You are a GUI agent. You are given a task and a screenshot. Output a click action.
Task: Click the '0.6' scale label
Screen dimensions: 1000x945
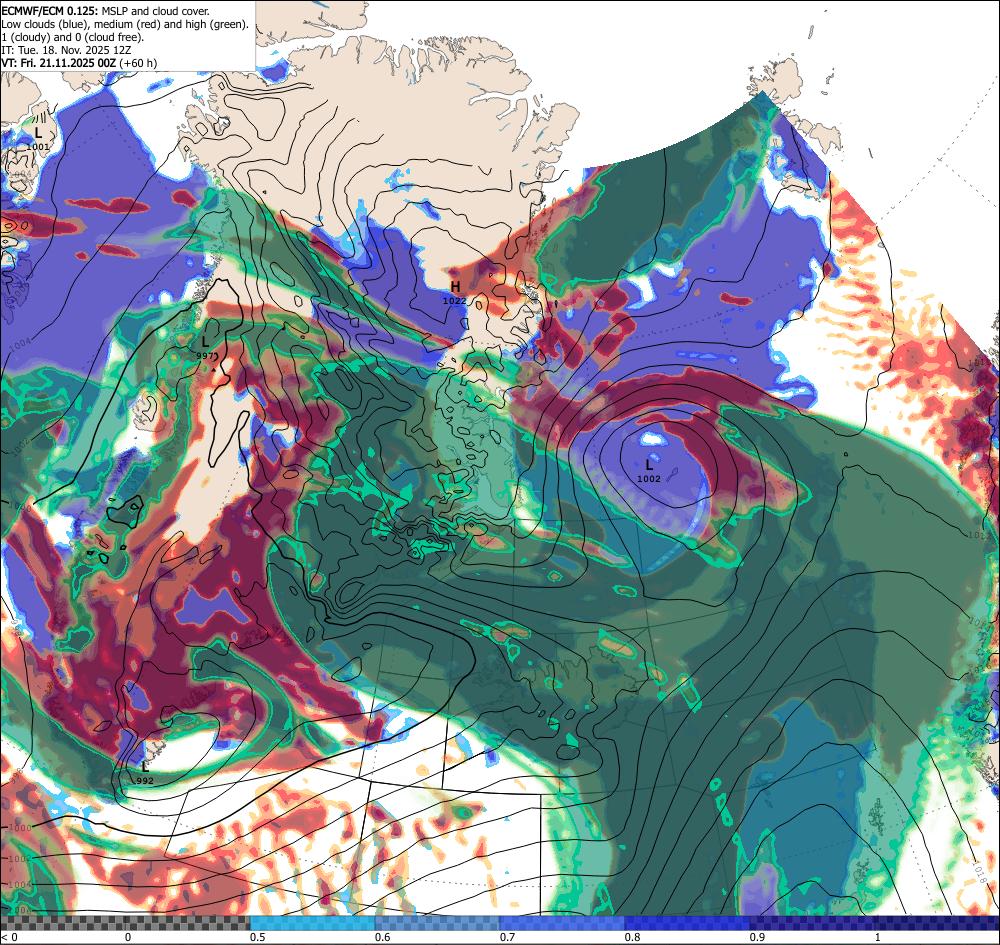point(383,937)
